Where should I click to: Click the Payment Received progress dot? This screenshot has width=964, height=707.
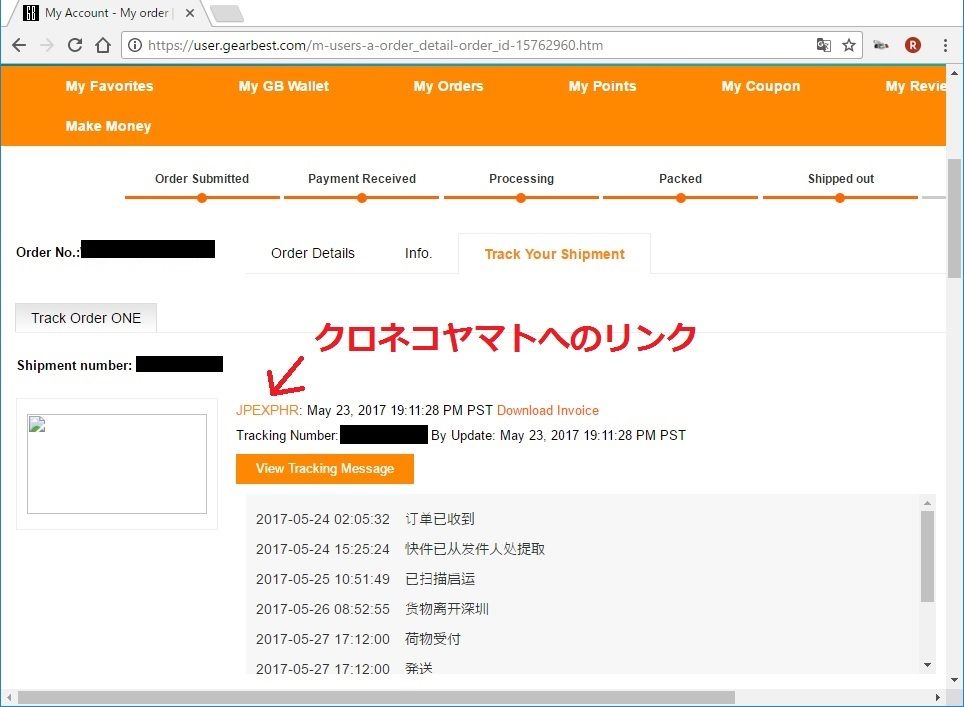coord(362,198)
